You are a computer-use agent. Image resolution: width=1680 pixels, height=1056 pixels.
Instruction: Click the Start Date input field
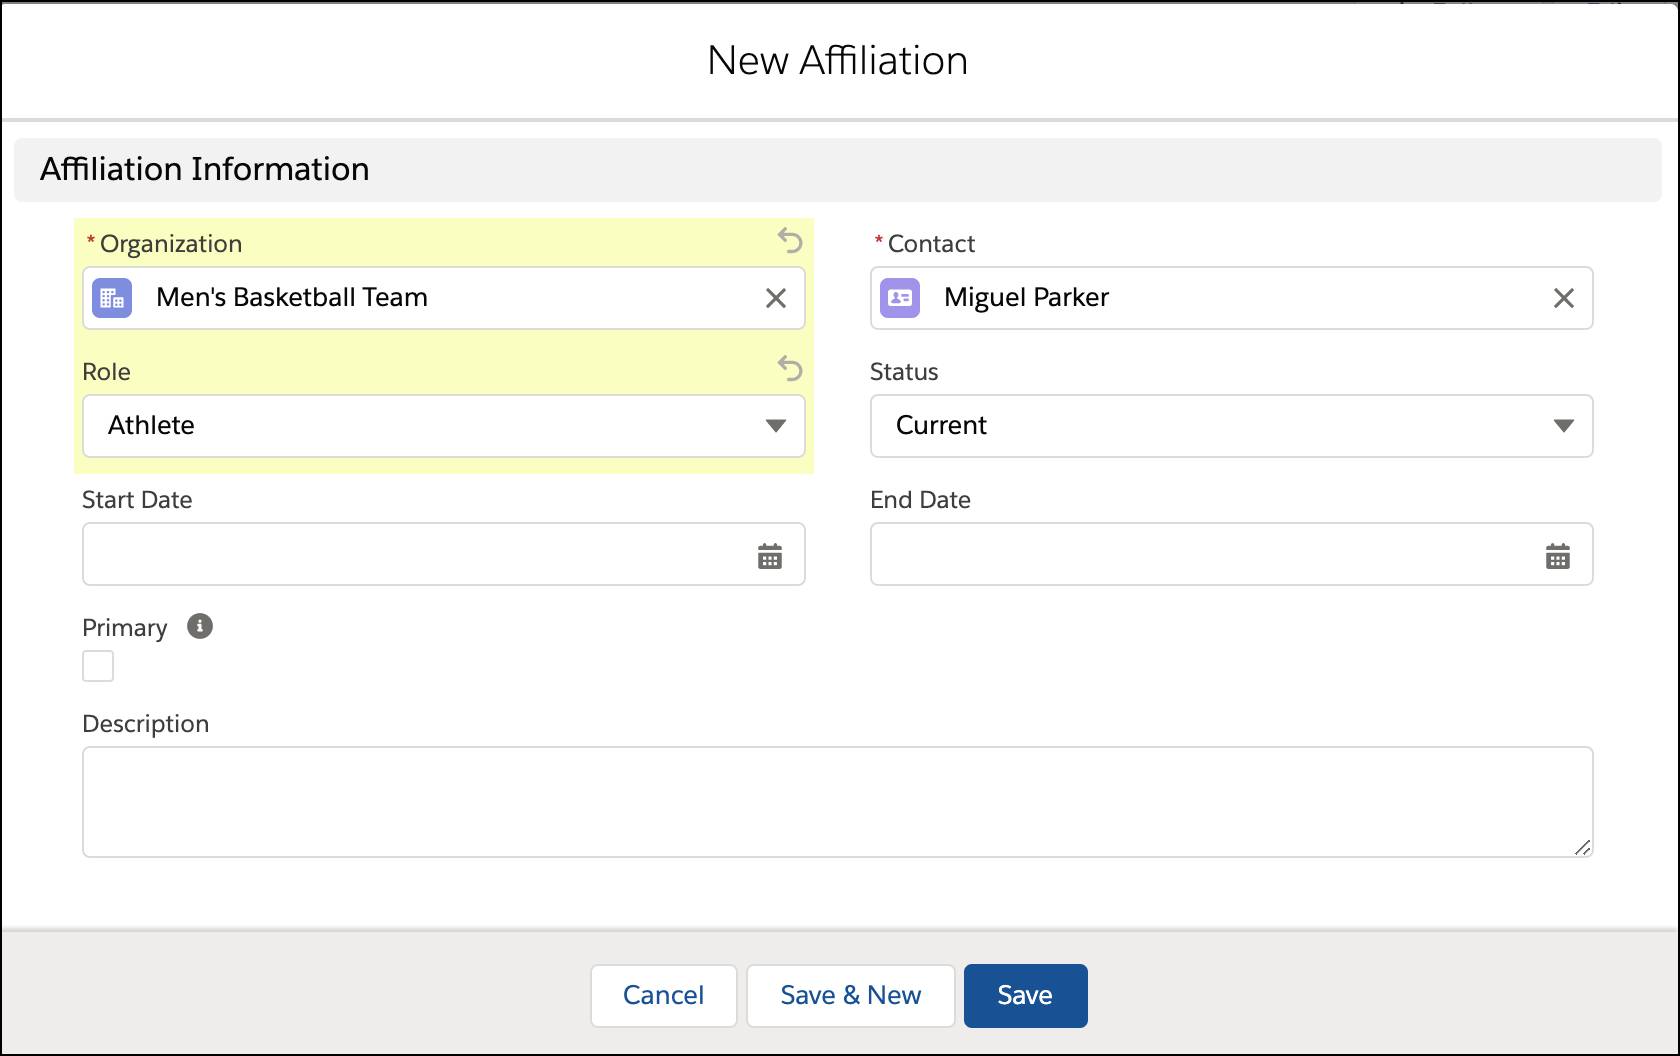pos(400,554)
